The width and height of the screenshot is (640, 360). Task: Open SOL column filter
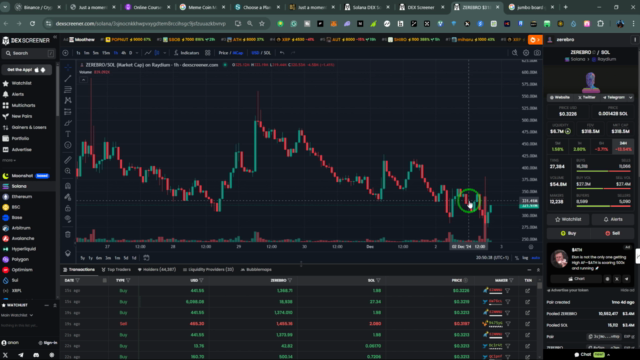coord(378,280)
